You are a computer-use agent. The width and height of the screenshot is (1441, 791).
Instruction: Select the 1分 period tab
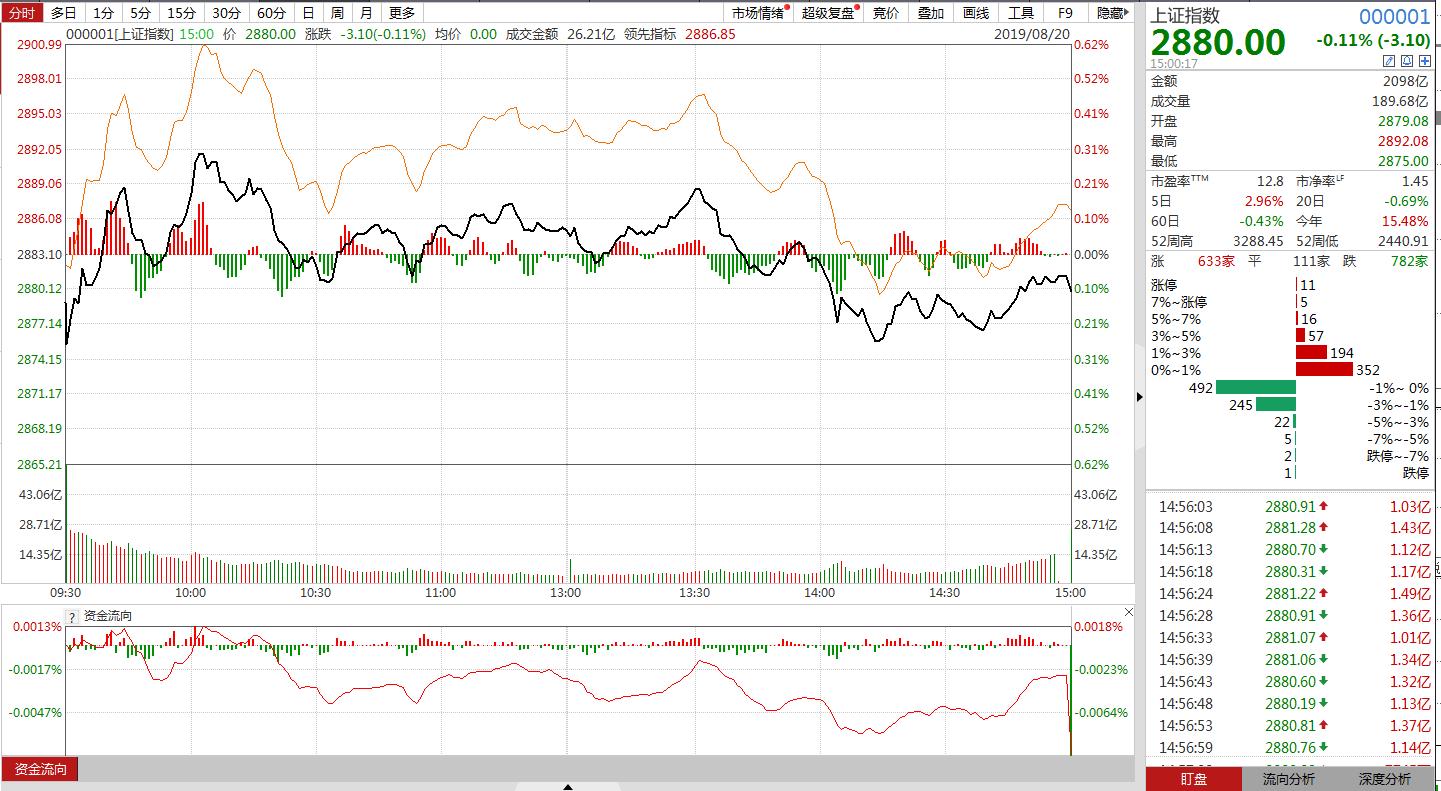pyautogui.click(x=103, y=13)
